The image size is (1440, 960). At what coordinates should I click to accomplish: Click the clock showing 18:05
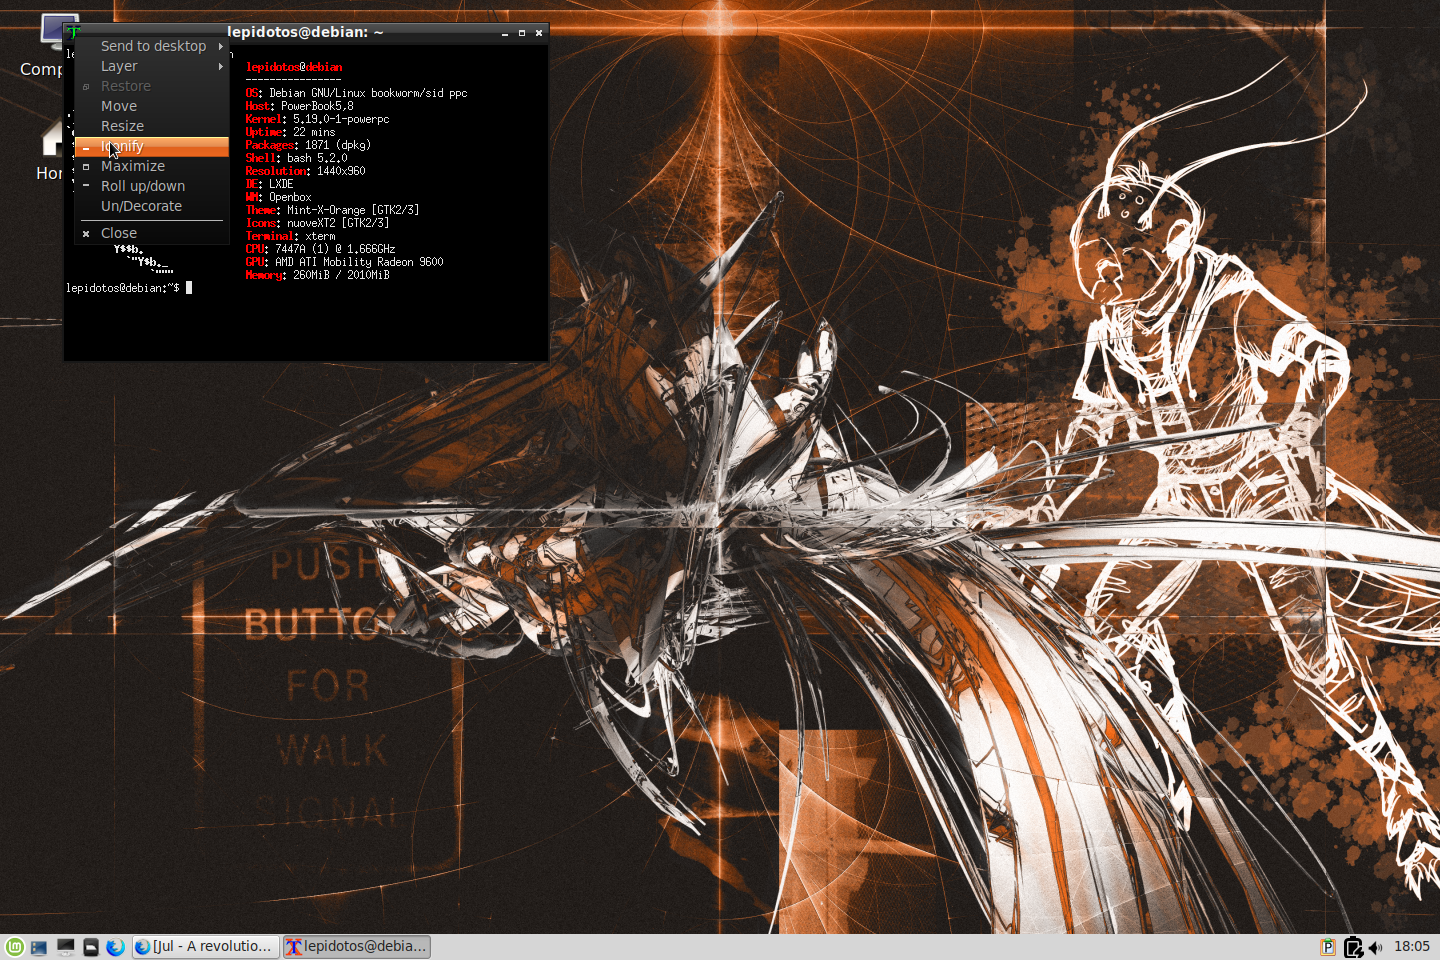tap(1412, 946)
